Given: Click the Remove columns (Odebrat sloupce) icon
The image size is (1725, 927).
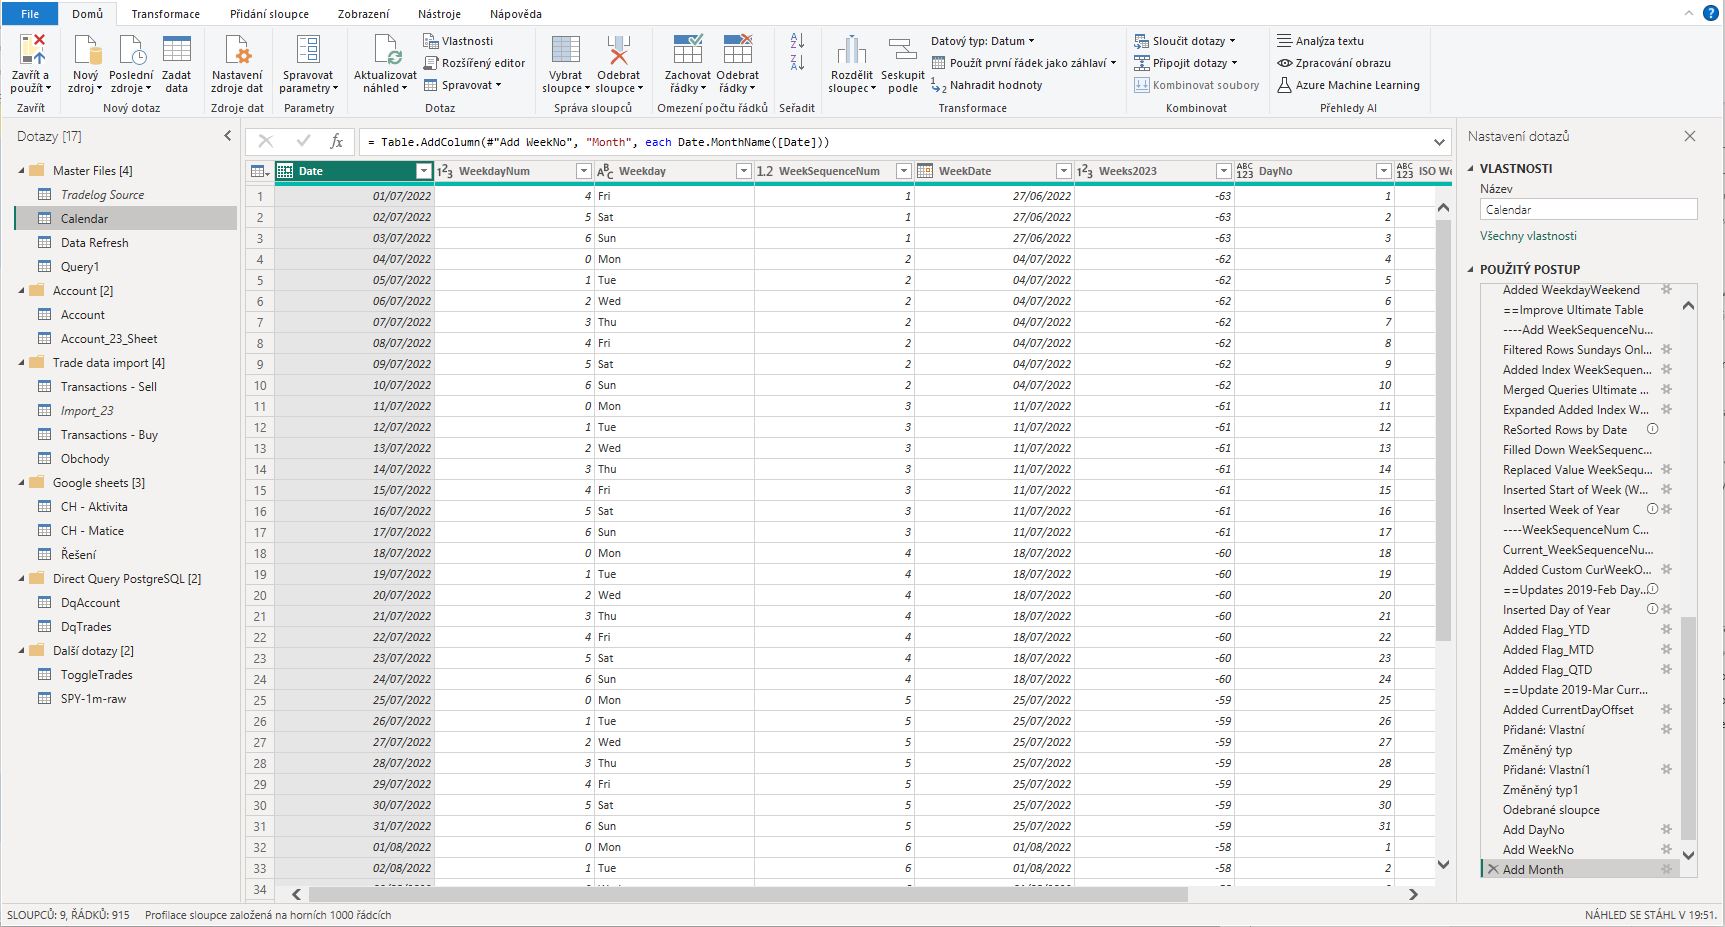Looking at the screenshot, I should tap(618, 51).
